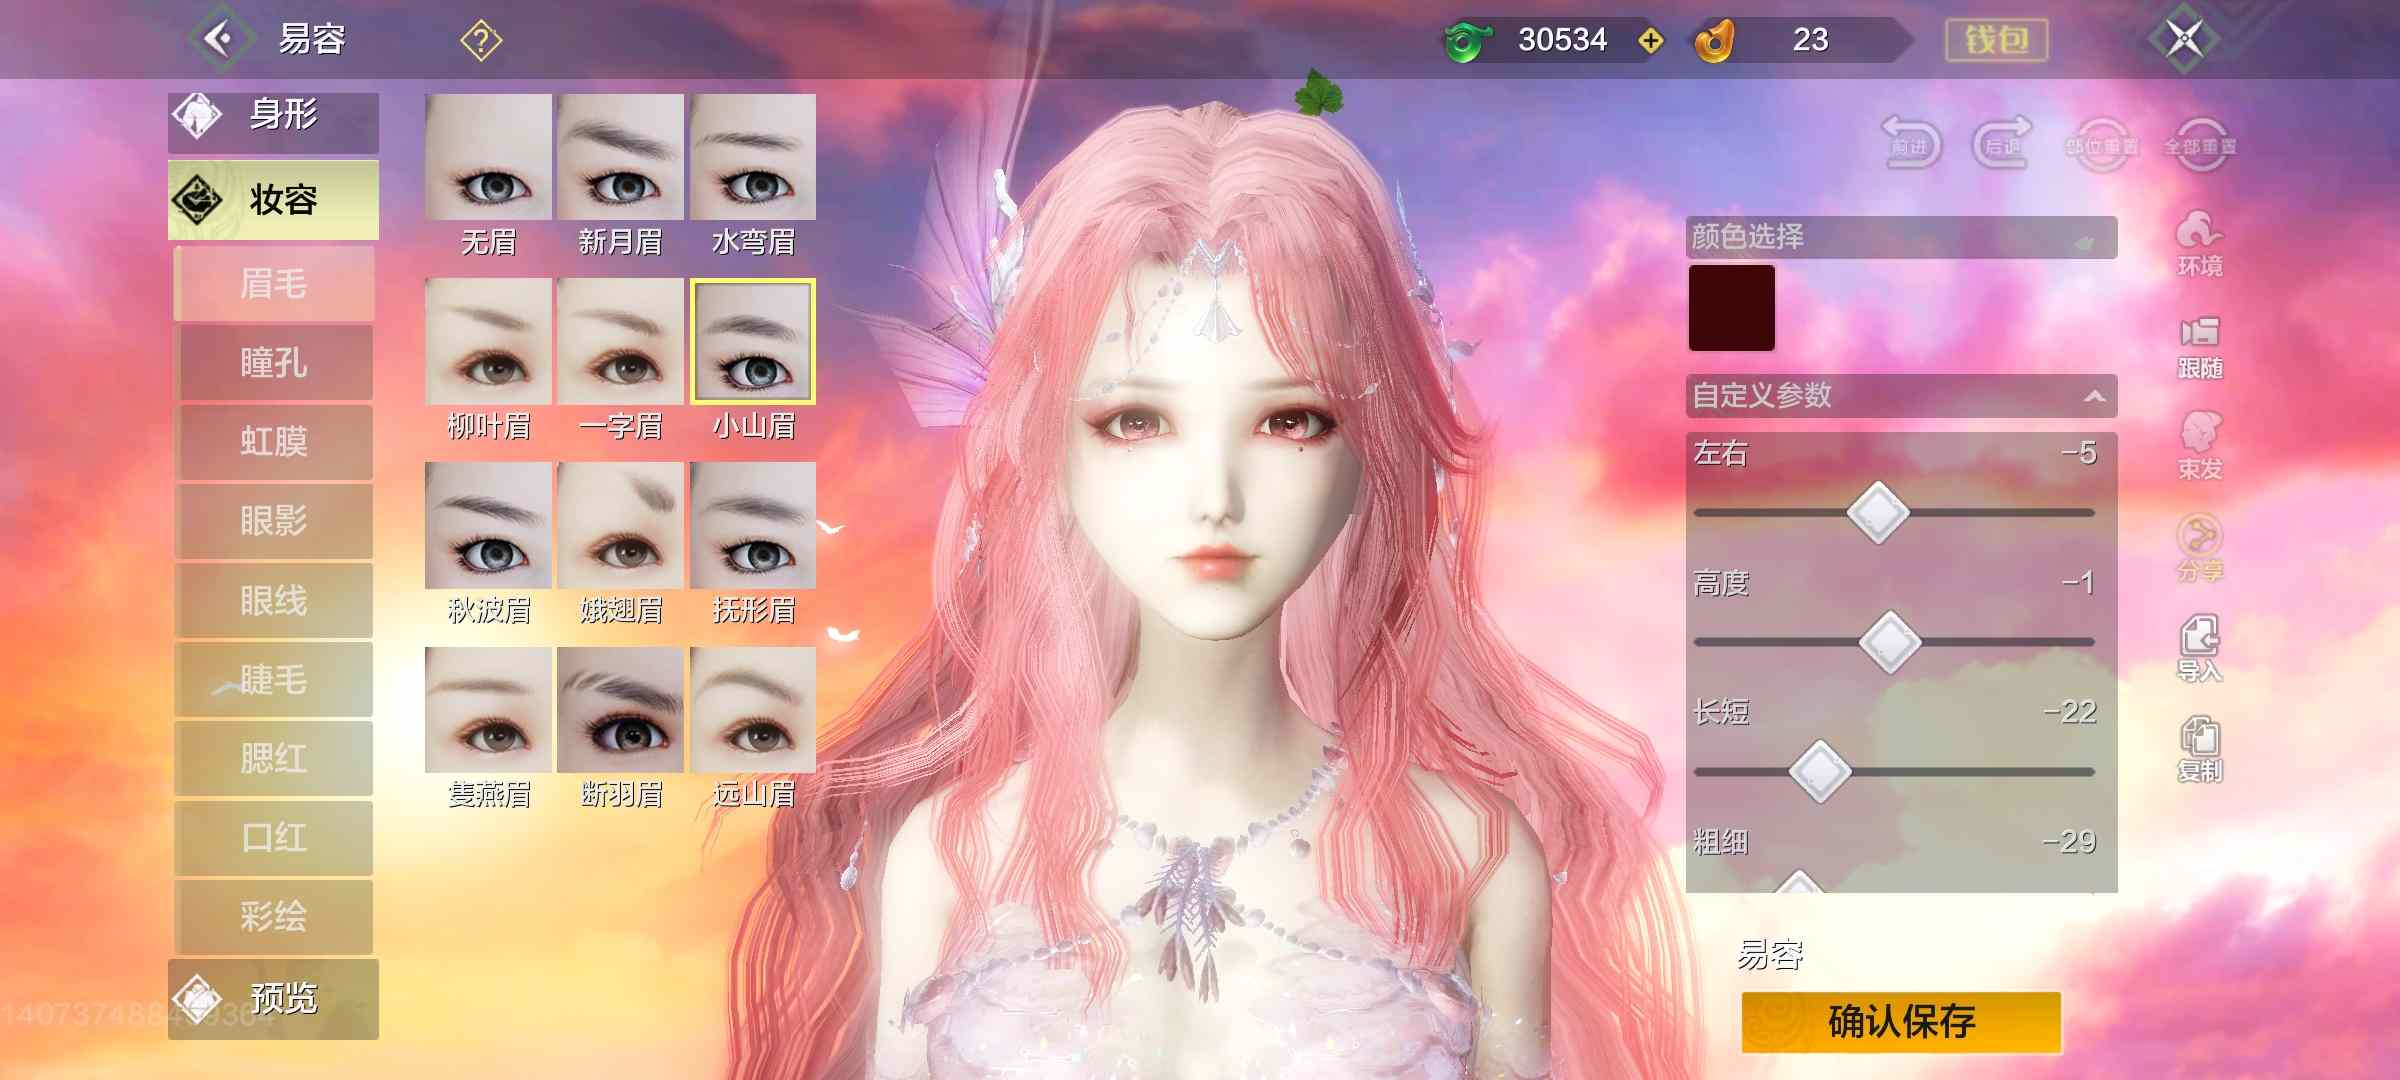Click the 身形 section diamond icon
Viewport: 2400px width, 1080px height.
(x=197, y=116)
